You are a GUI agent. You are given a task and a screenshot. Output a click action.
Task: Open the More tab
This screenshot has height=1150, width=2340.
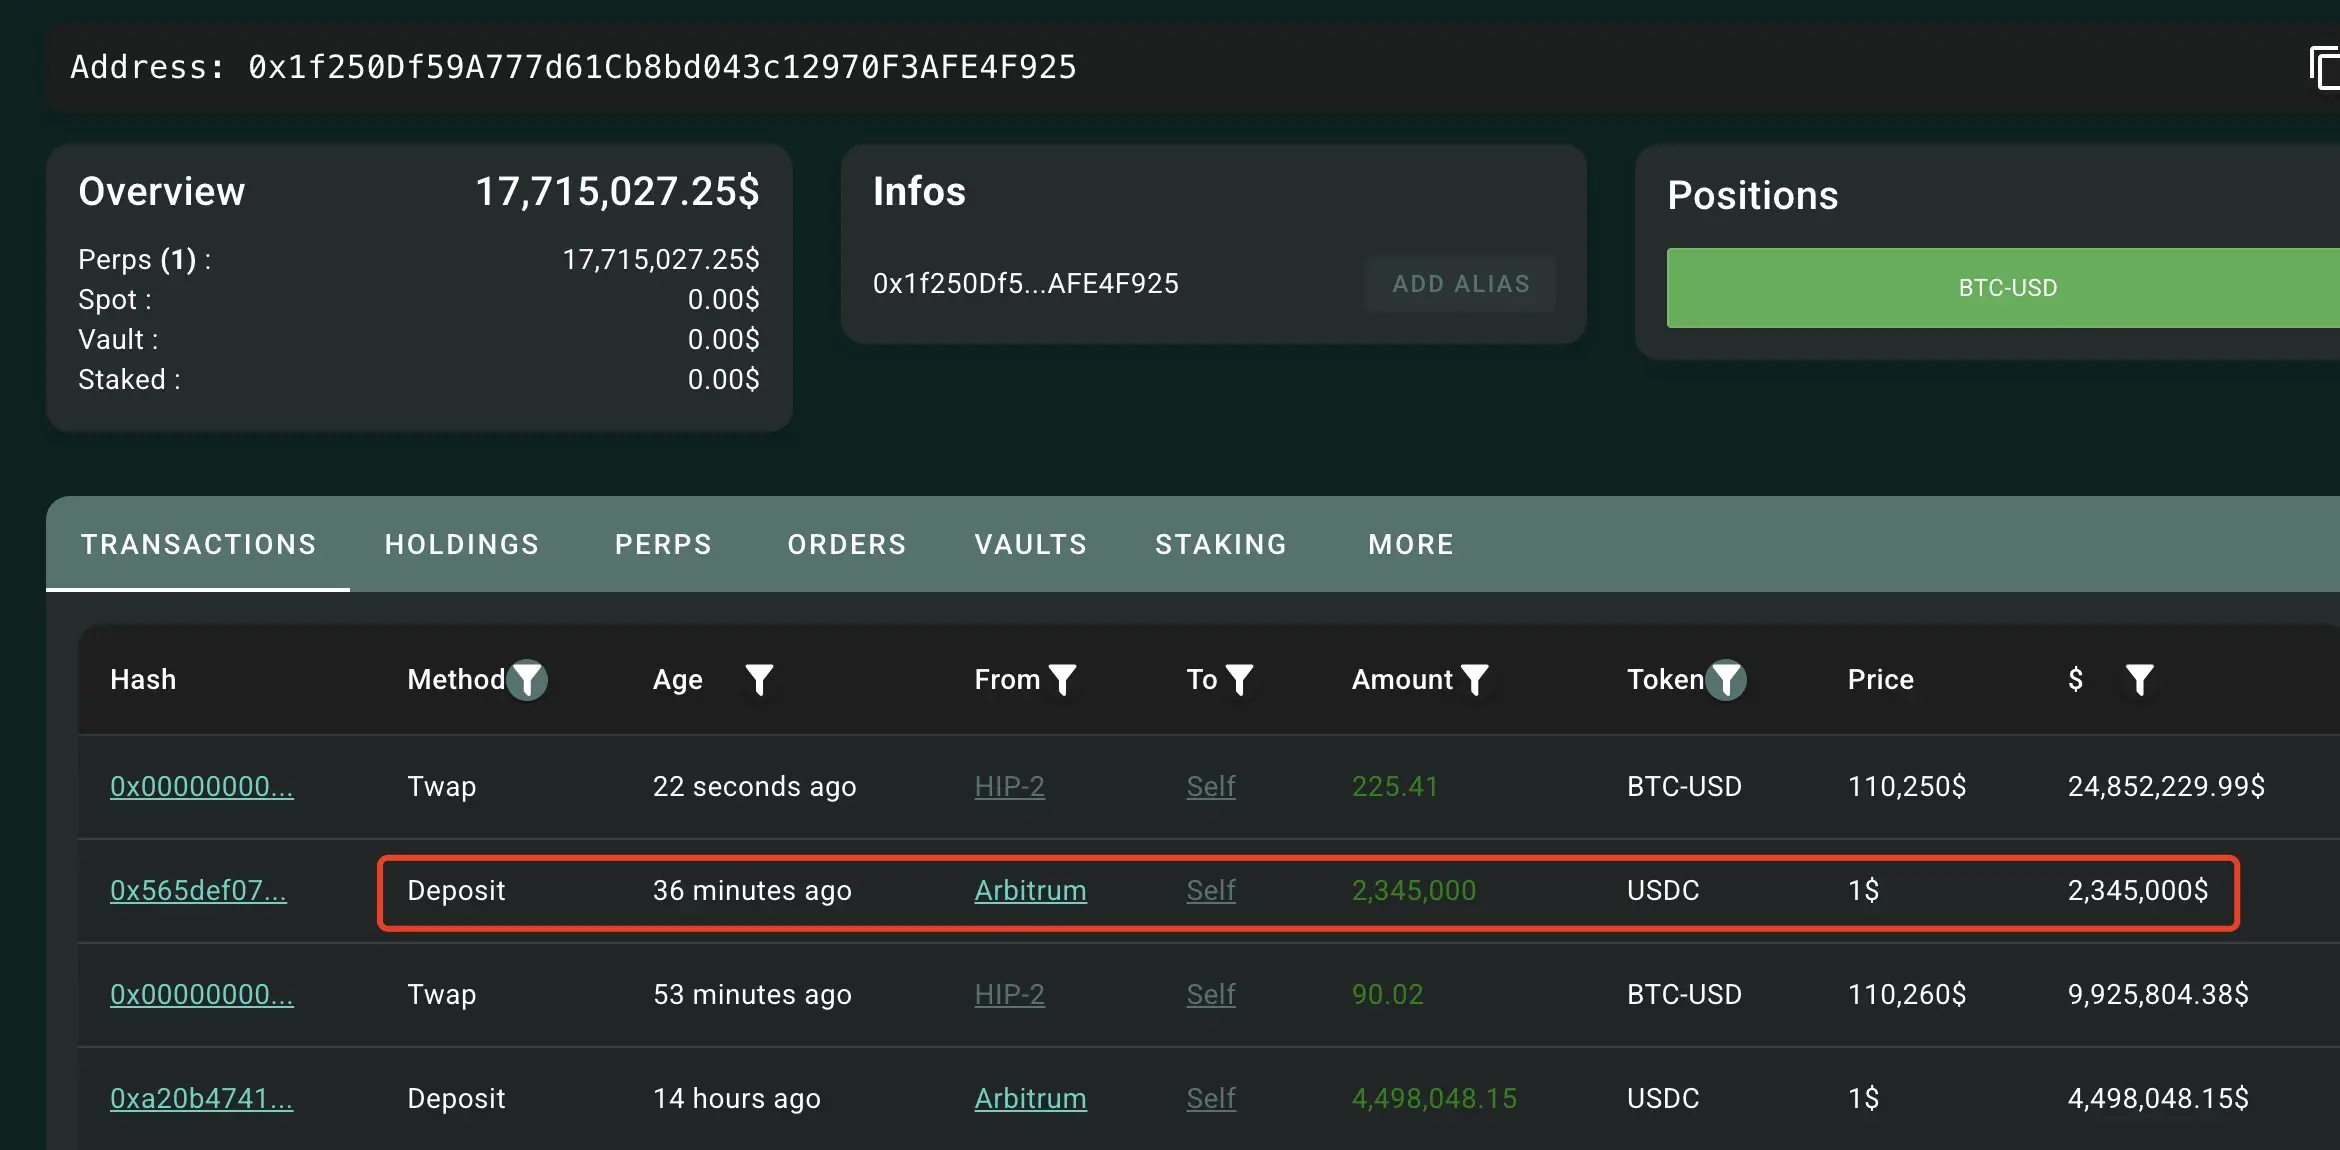[1411, 544]
